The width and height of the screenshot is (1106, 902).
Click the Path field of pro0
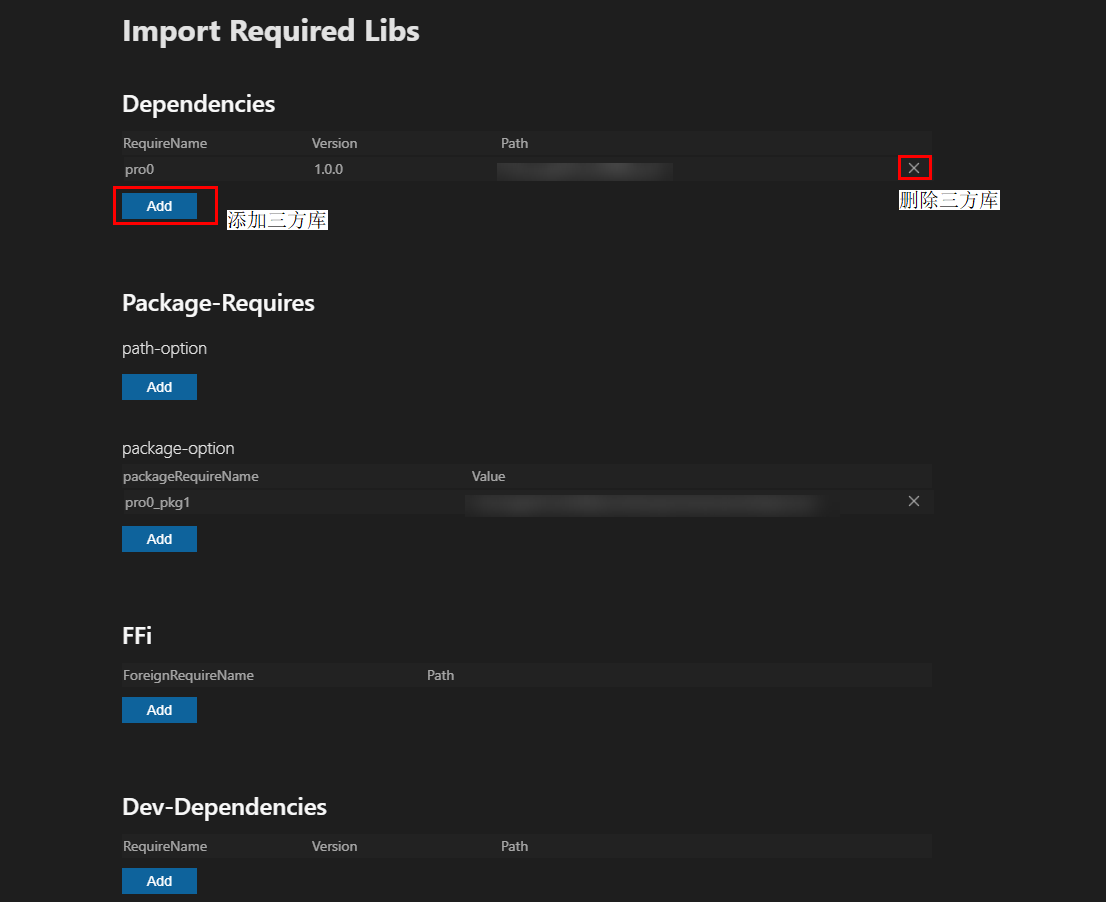point(585,170)
